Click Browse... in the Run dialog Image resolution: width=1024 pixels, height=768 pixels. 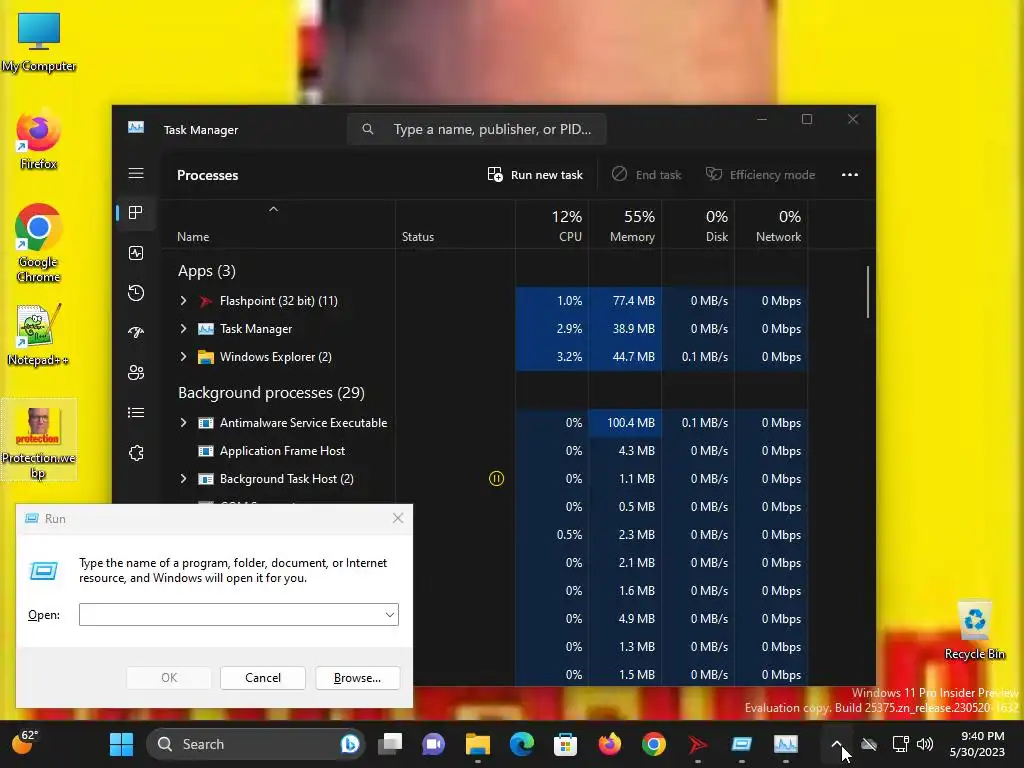(x=357, y=678)
